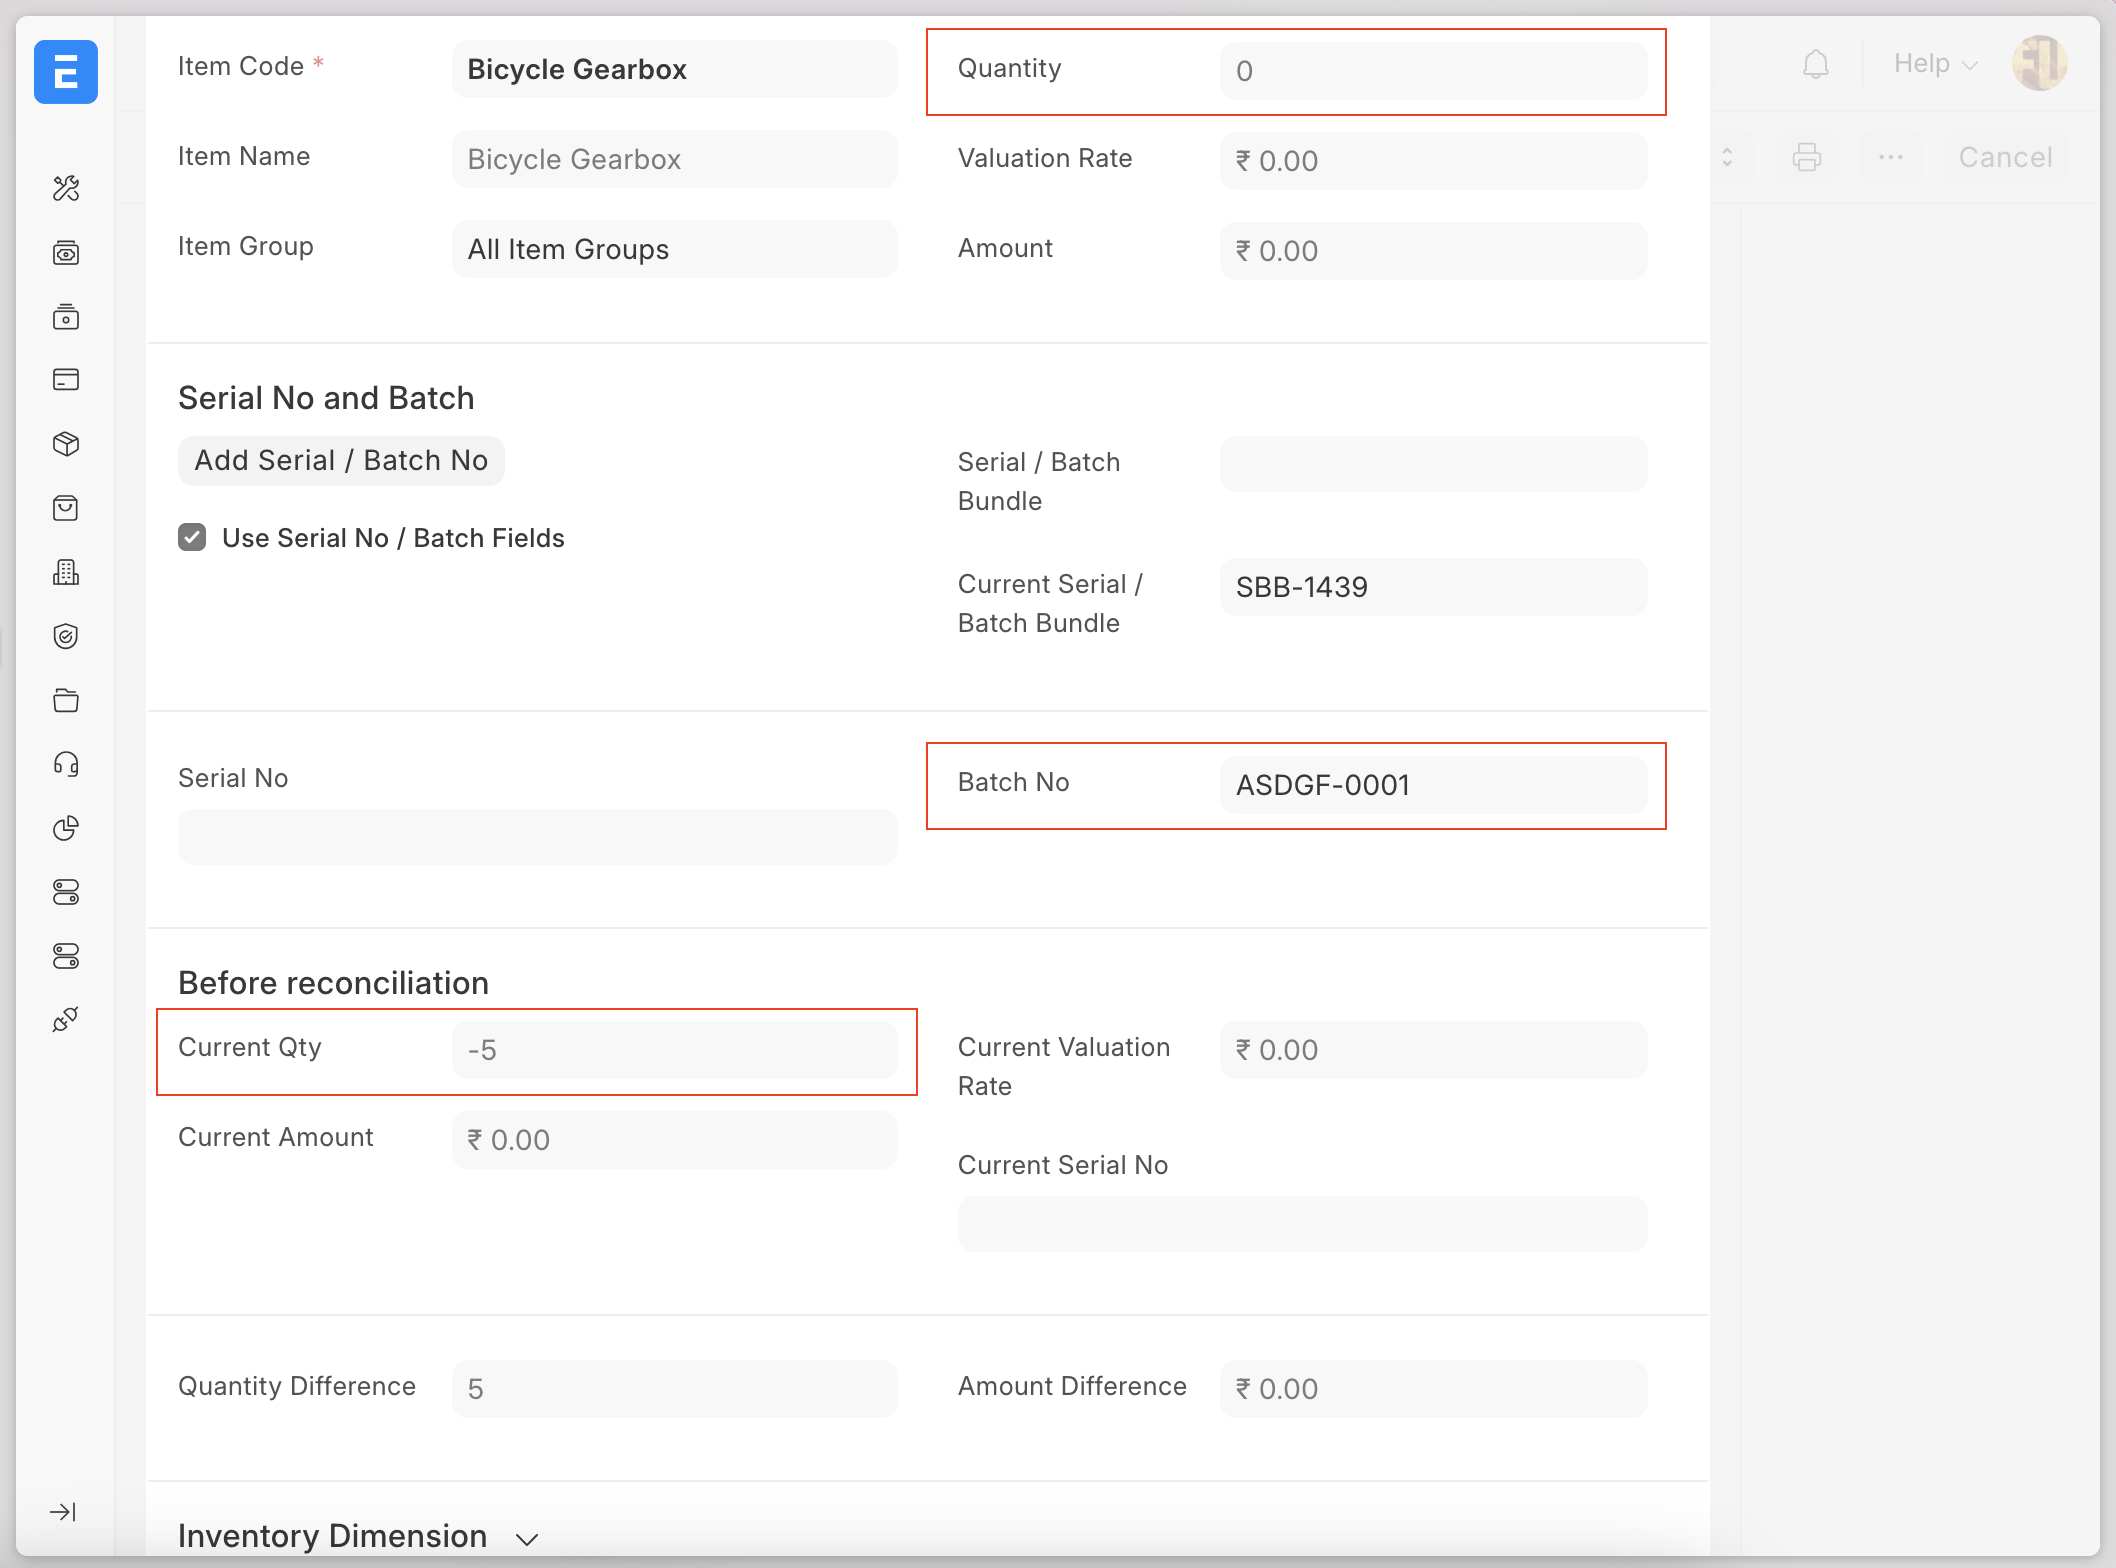Open the stock box sidebar icon
This screenshot has height=1568, width=2116.
[x=66, y=444]
